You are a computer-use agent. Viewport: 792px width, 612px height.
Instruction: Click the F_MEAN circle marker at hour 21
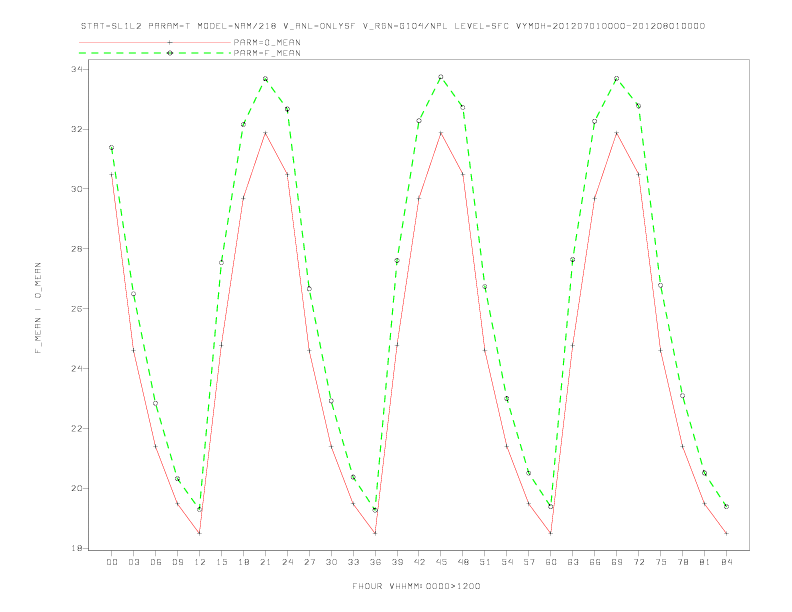[265, 79]
